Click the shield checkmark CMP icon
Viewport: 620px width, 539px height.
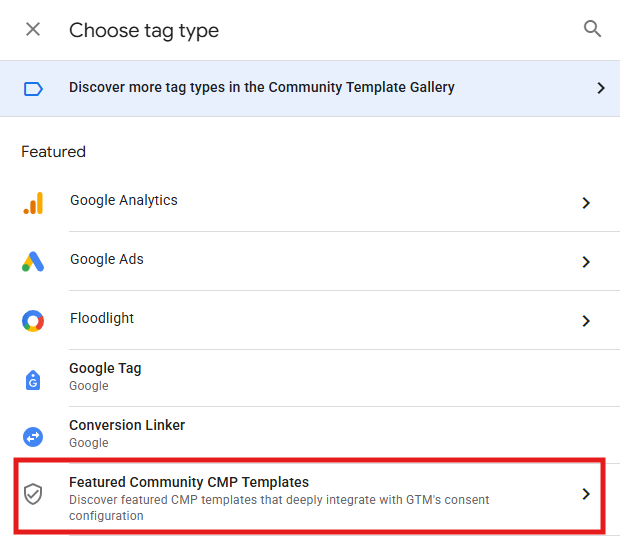tap(33, 494)
